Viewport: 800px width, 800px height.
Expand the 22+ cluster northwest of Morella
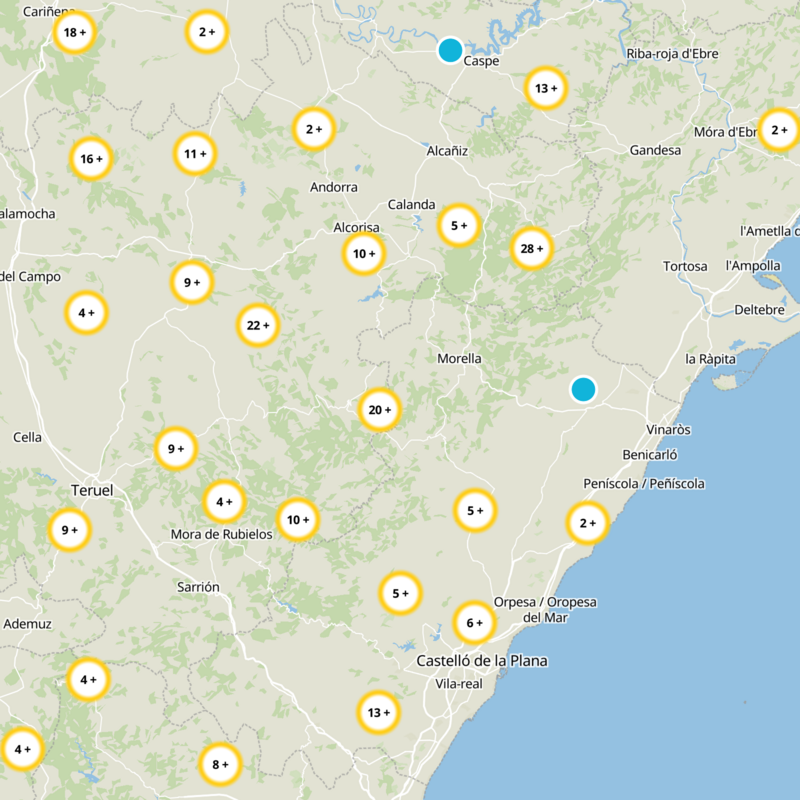pos(259,325)
